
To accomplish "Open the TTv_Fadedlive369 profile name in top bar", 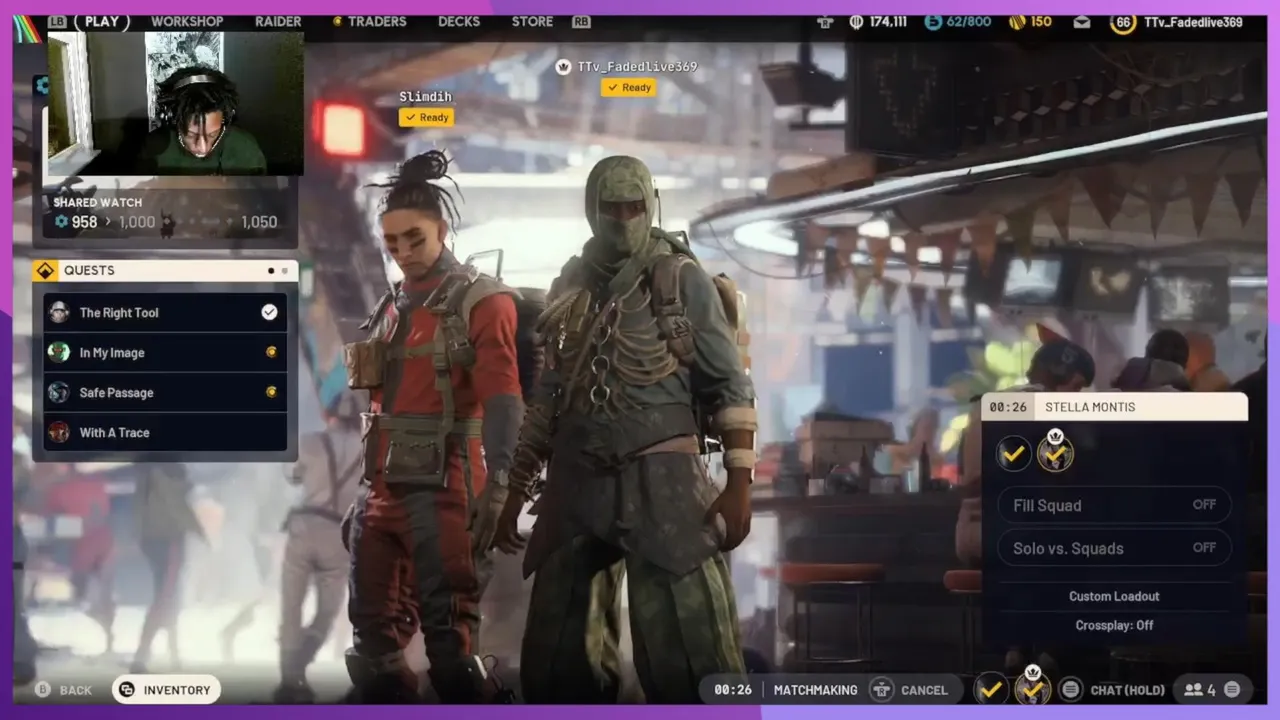I will pos(1193,22).
